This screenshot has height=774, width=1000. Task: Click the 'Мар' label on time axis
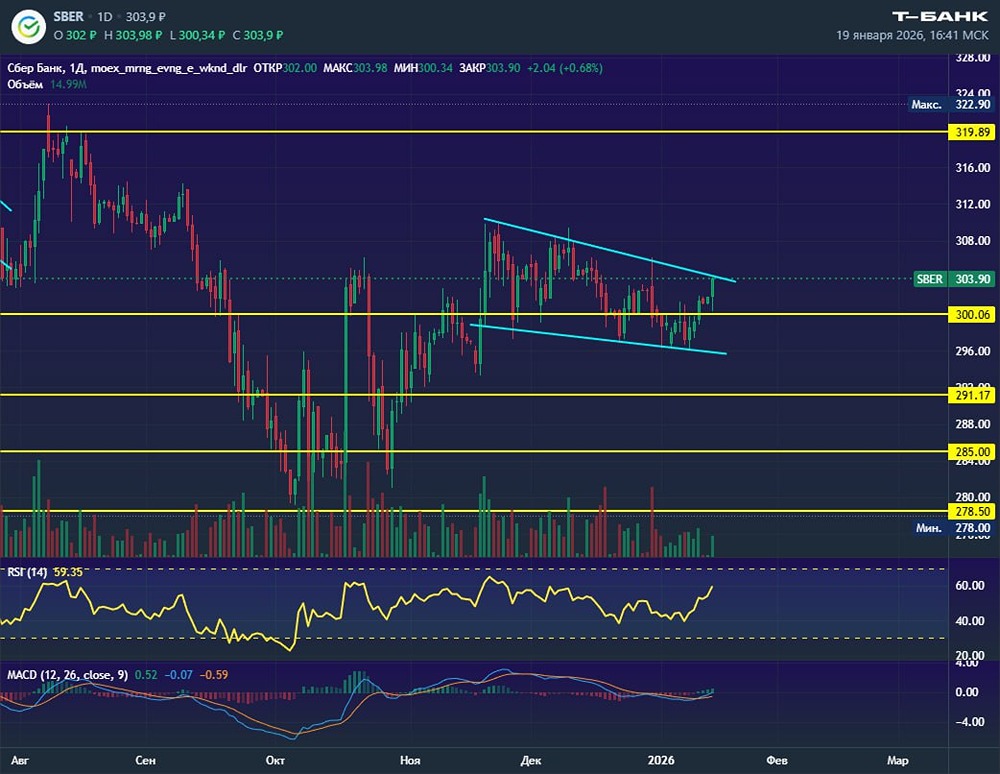click(897, 760)
